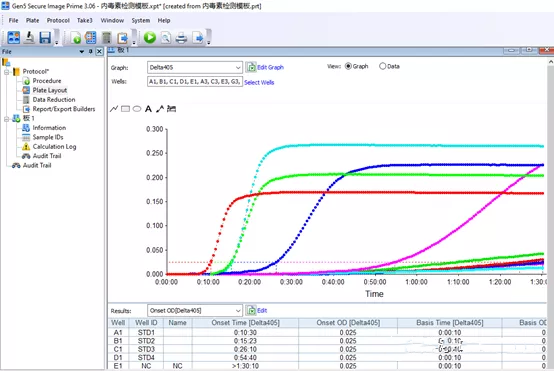Select the Graph view radio button
This screenshot has width=554, height=371.
point(348,66)
